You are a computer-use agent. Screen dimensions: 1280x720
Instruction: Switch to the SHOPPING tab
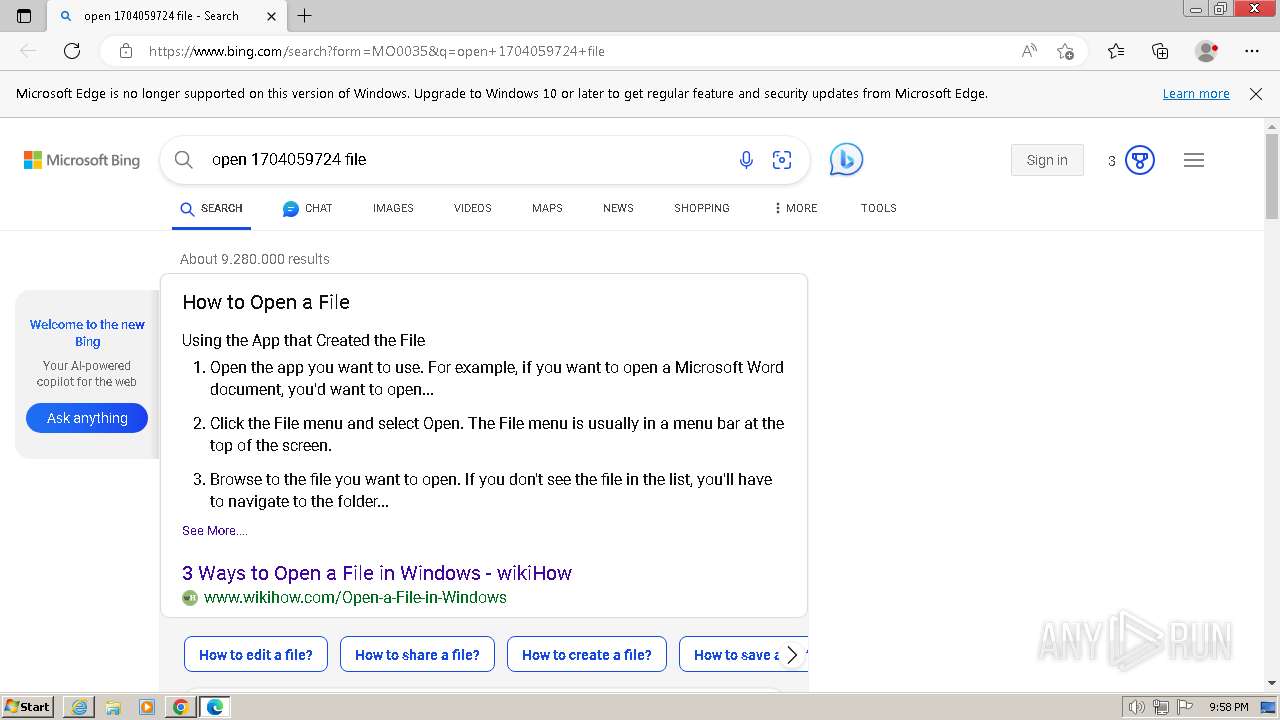pos(702,209)
